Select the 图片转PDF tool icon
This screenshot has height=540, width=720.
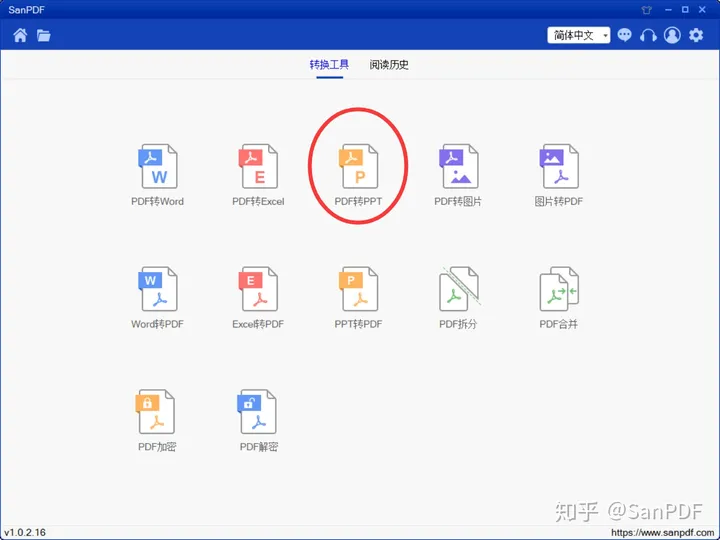point(559,166)
